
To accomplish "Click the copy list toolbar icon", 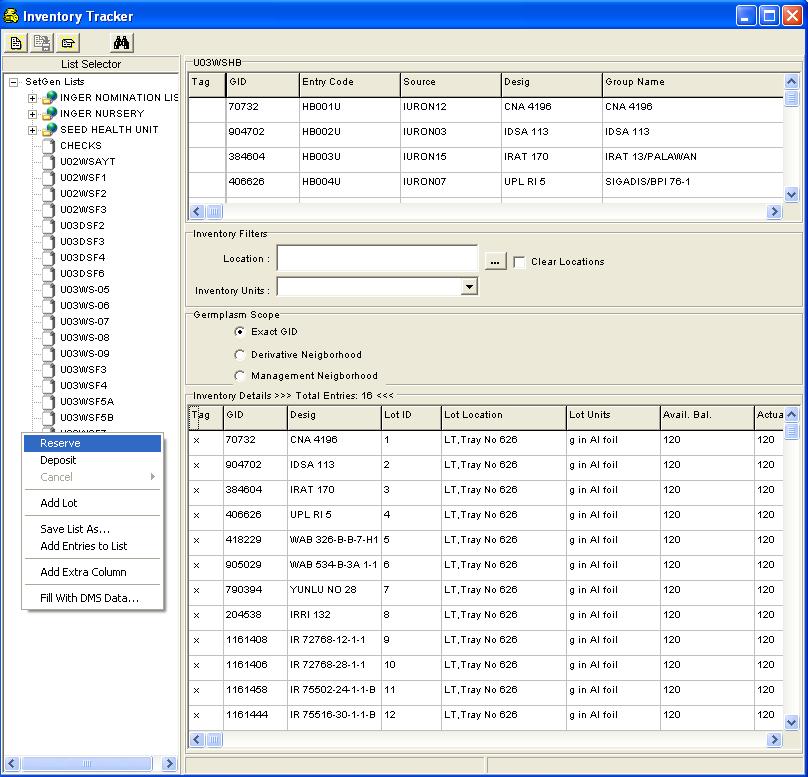I will pyautogui.click(x=41, y=43).
